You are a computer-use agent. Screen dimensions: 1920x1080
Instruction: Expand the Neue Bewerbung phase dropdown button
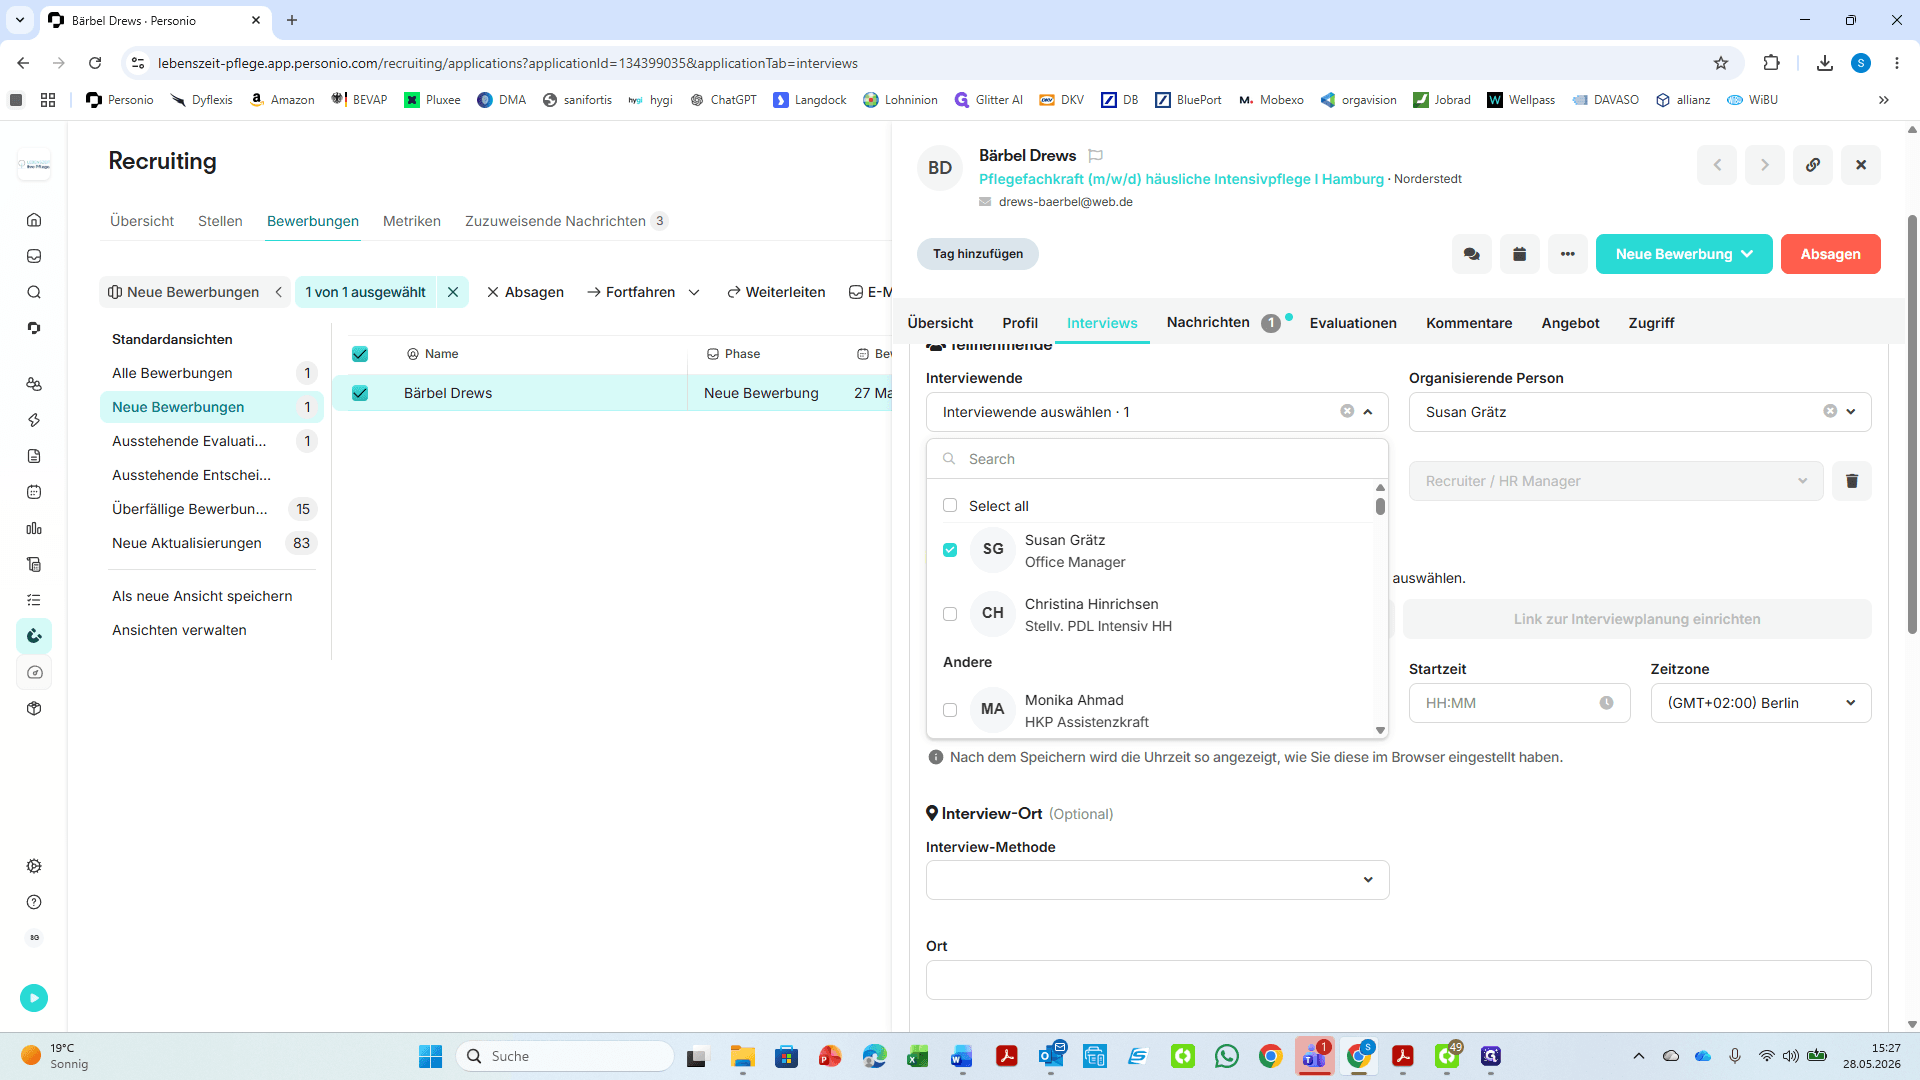[1684, 254]
